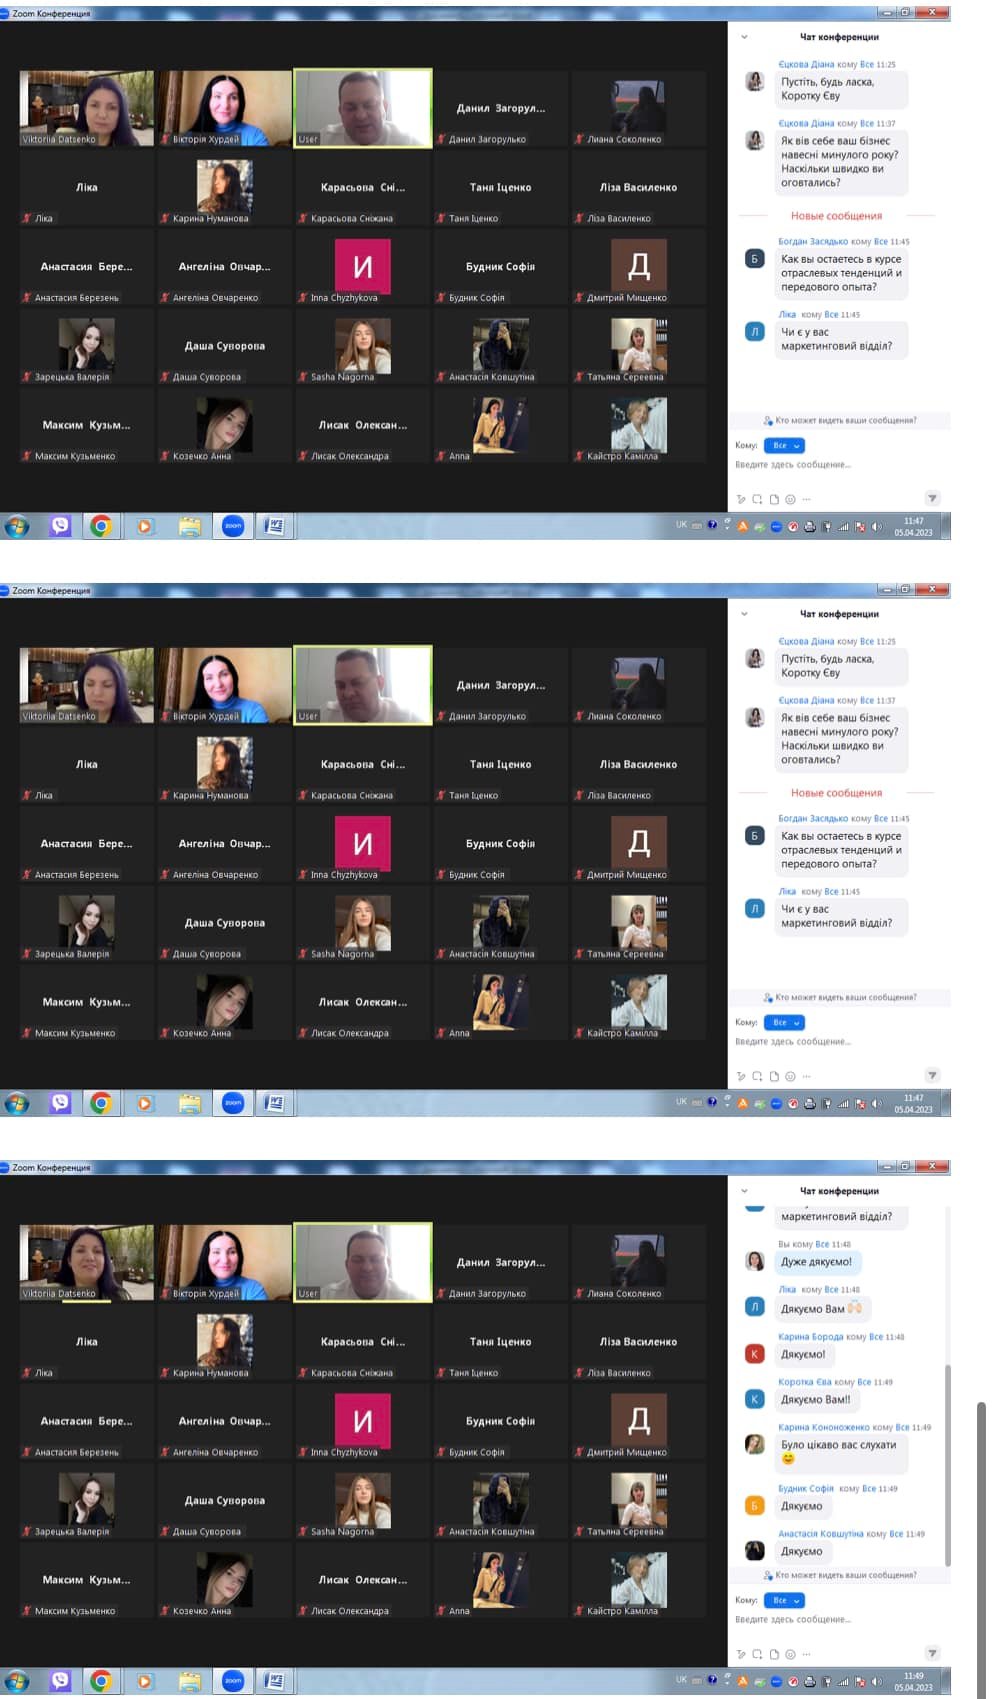Click the text format icon in top chat
This screenshot has width=995, height=1699.
click(x=741, y=499)
